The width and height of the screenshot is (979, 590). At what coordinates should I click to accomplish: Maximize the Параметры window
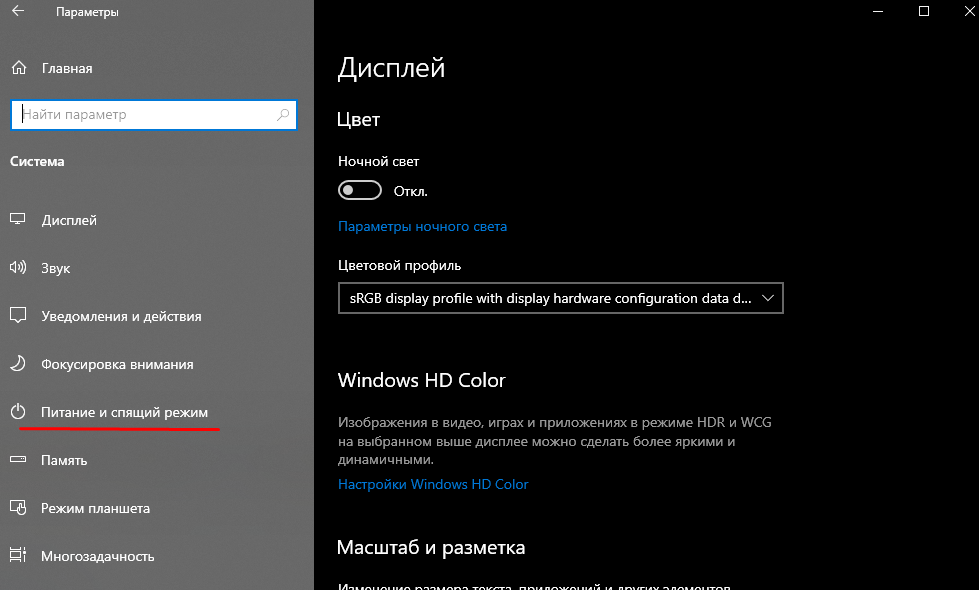point(924,12)
